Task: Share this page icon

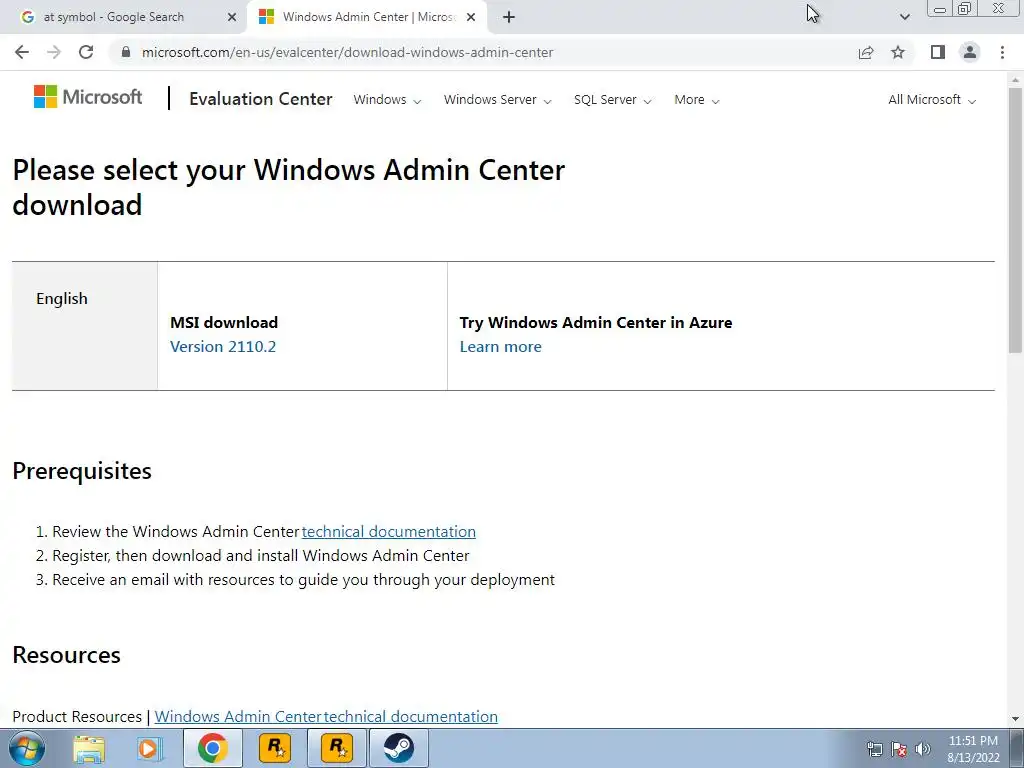Action: (866, 52)
